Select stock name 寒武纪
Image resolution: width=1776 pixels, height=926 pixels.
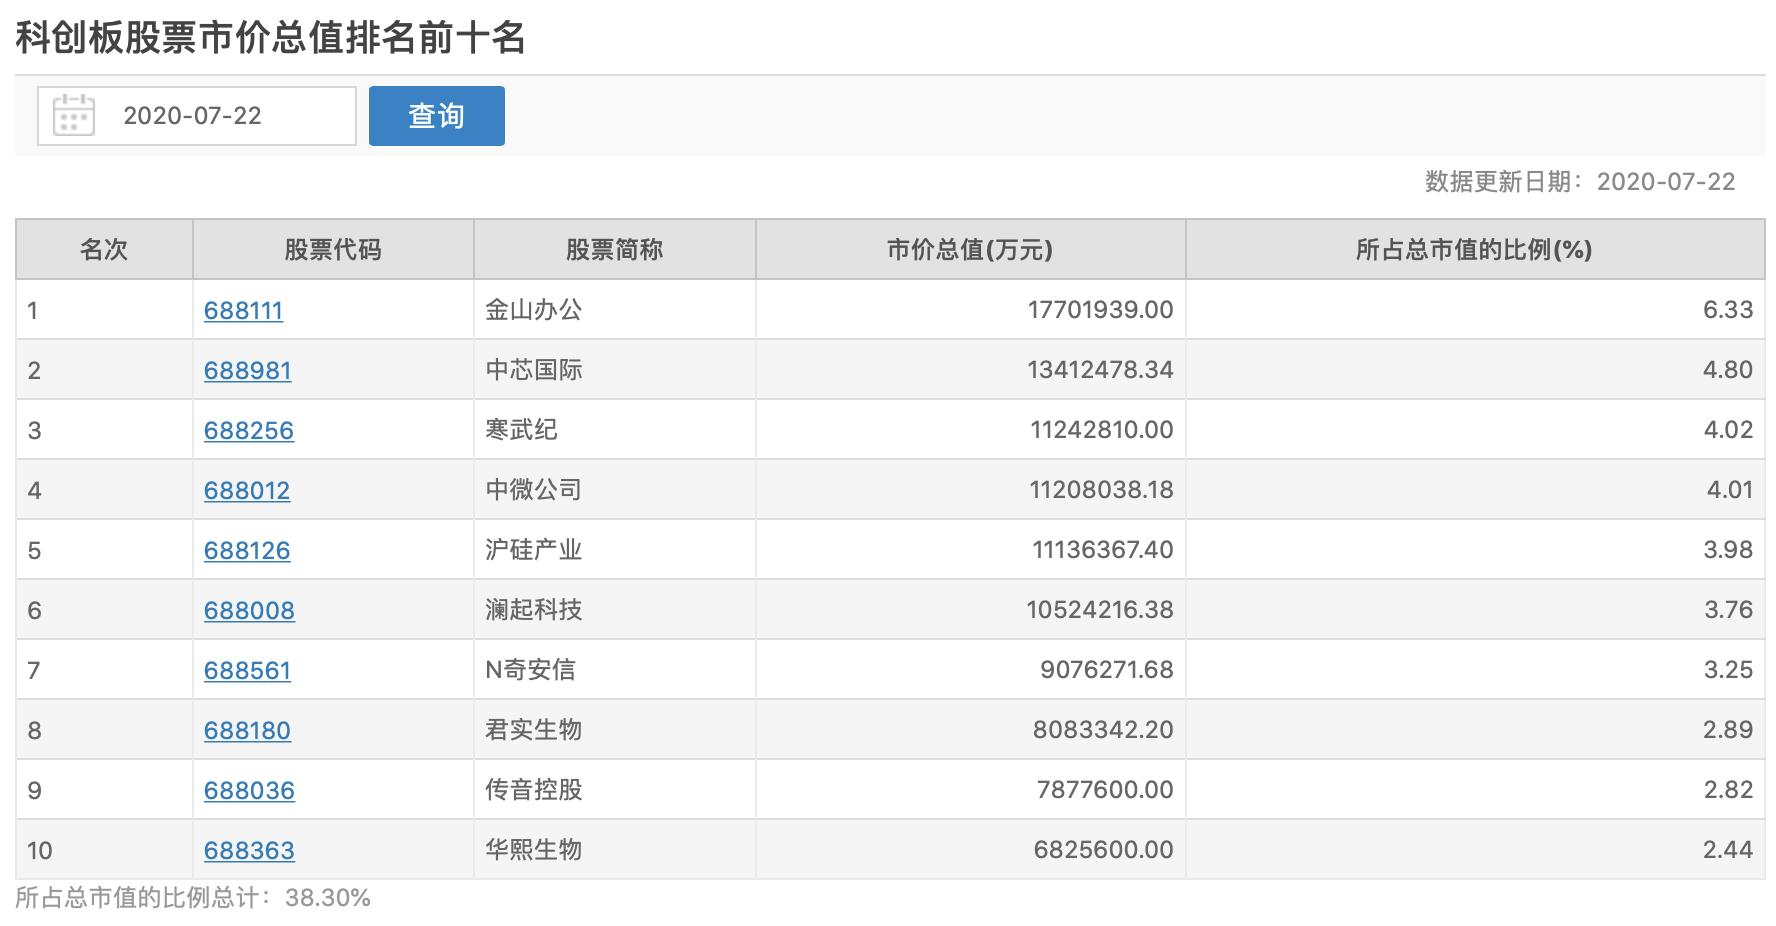tap(521, 430)
